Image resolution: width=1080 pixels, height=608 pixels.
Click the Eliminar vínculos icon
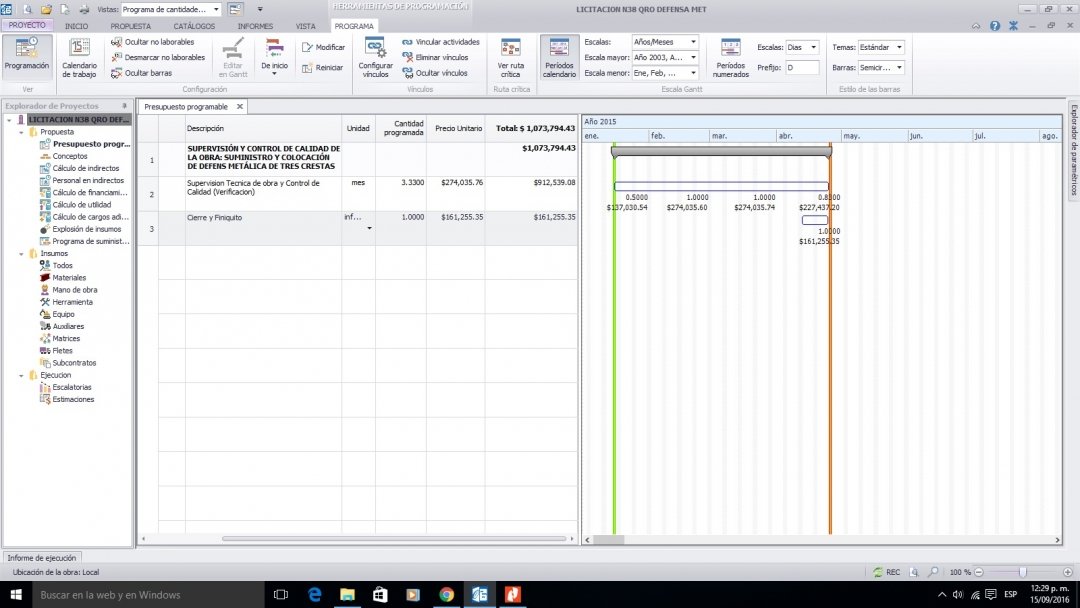coord(407,58)
